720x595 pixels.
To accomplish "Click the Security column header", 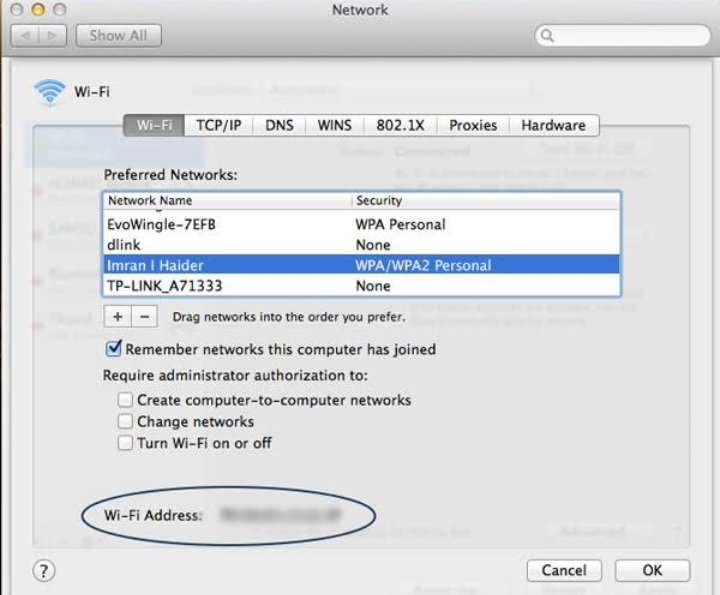I will point(485,200).
